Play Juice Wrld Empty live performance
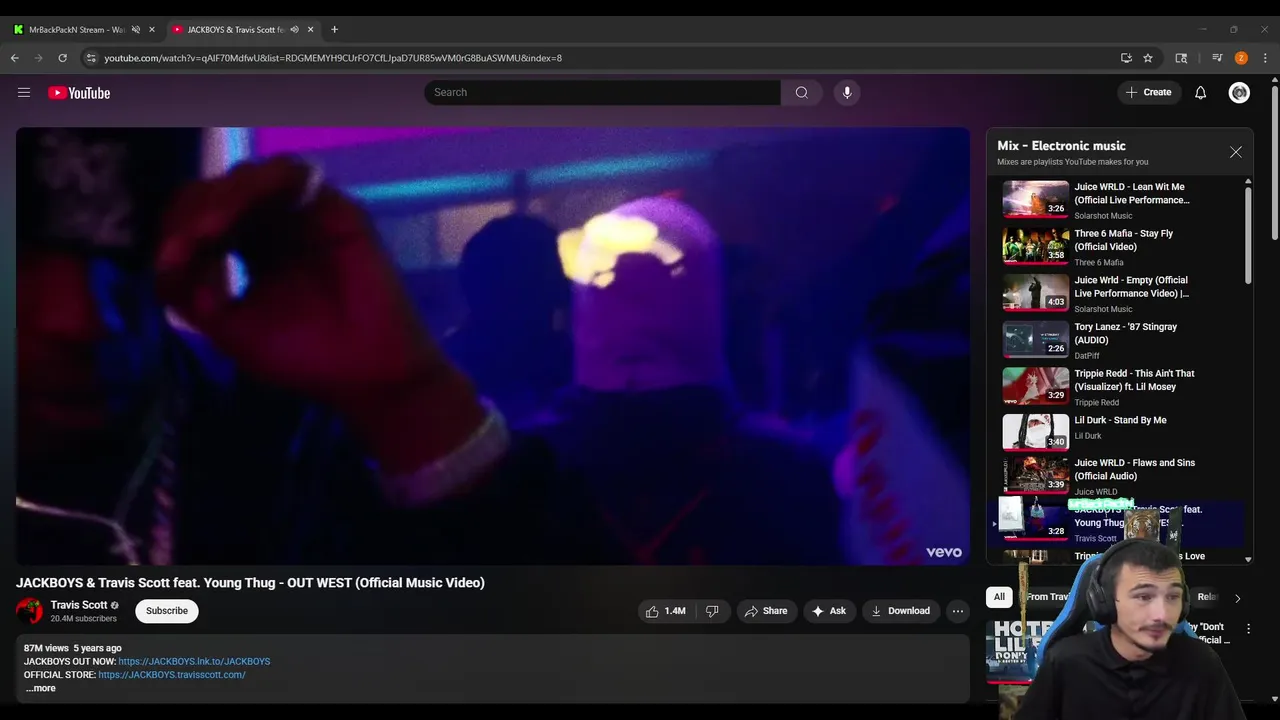Screen dimensions: 1280x720 1119,294
